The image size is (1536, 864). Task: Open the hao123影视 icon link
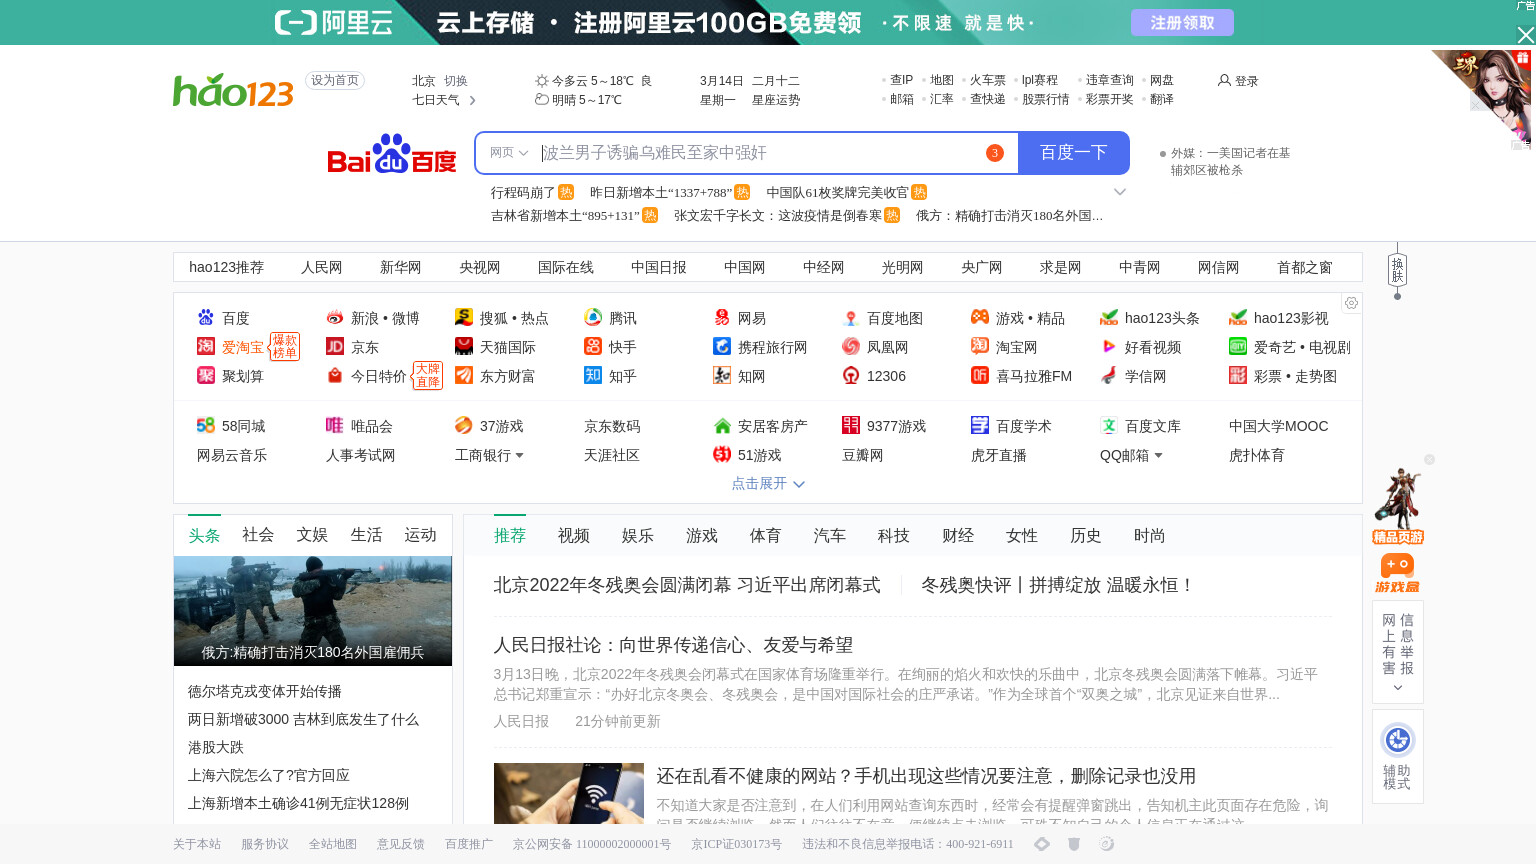point(1237,317)
